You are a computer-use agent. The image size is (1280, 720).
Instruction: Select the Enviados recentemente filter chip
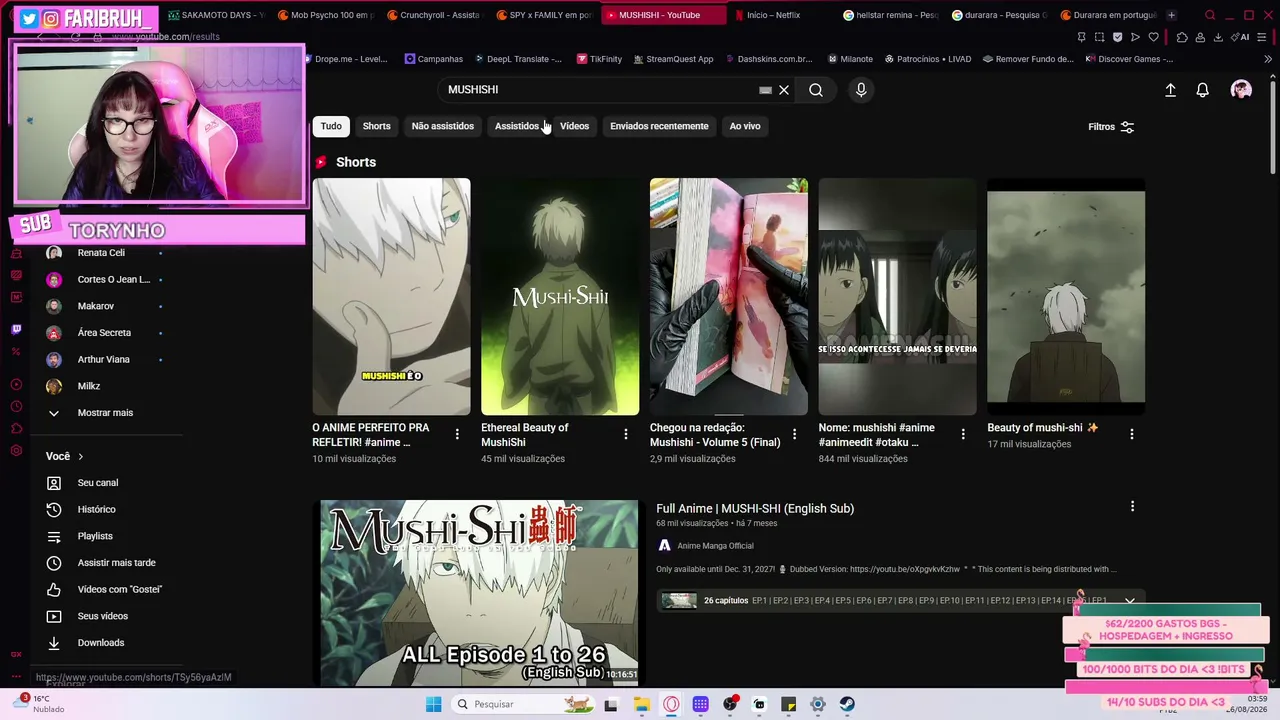[x=659, y=126]
